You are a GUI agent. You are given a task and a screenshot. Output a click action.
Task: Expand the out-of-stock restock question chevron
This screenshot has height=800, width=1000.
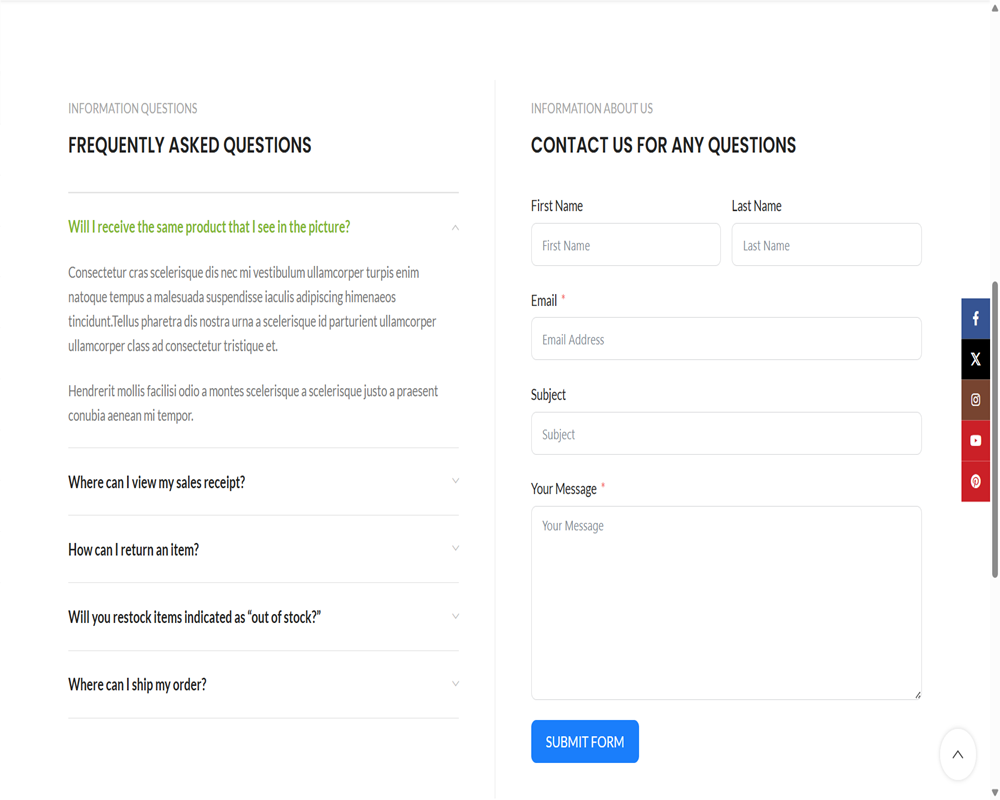pyautogui.click(x=455, y=616)
